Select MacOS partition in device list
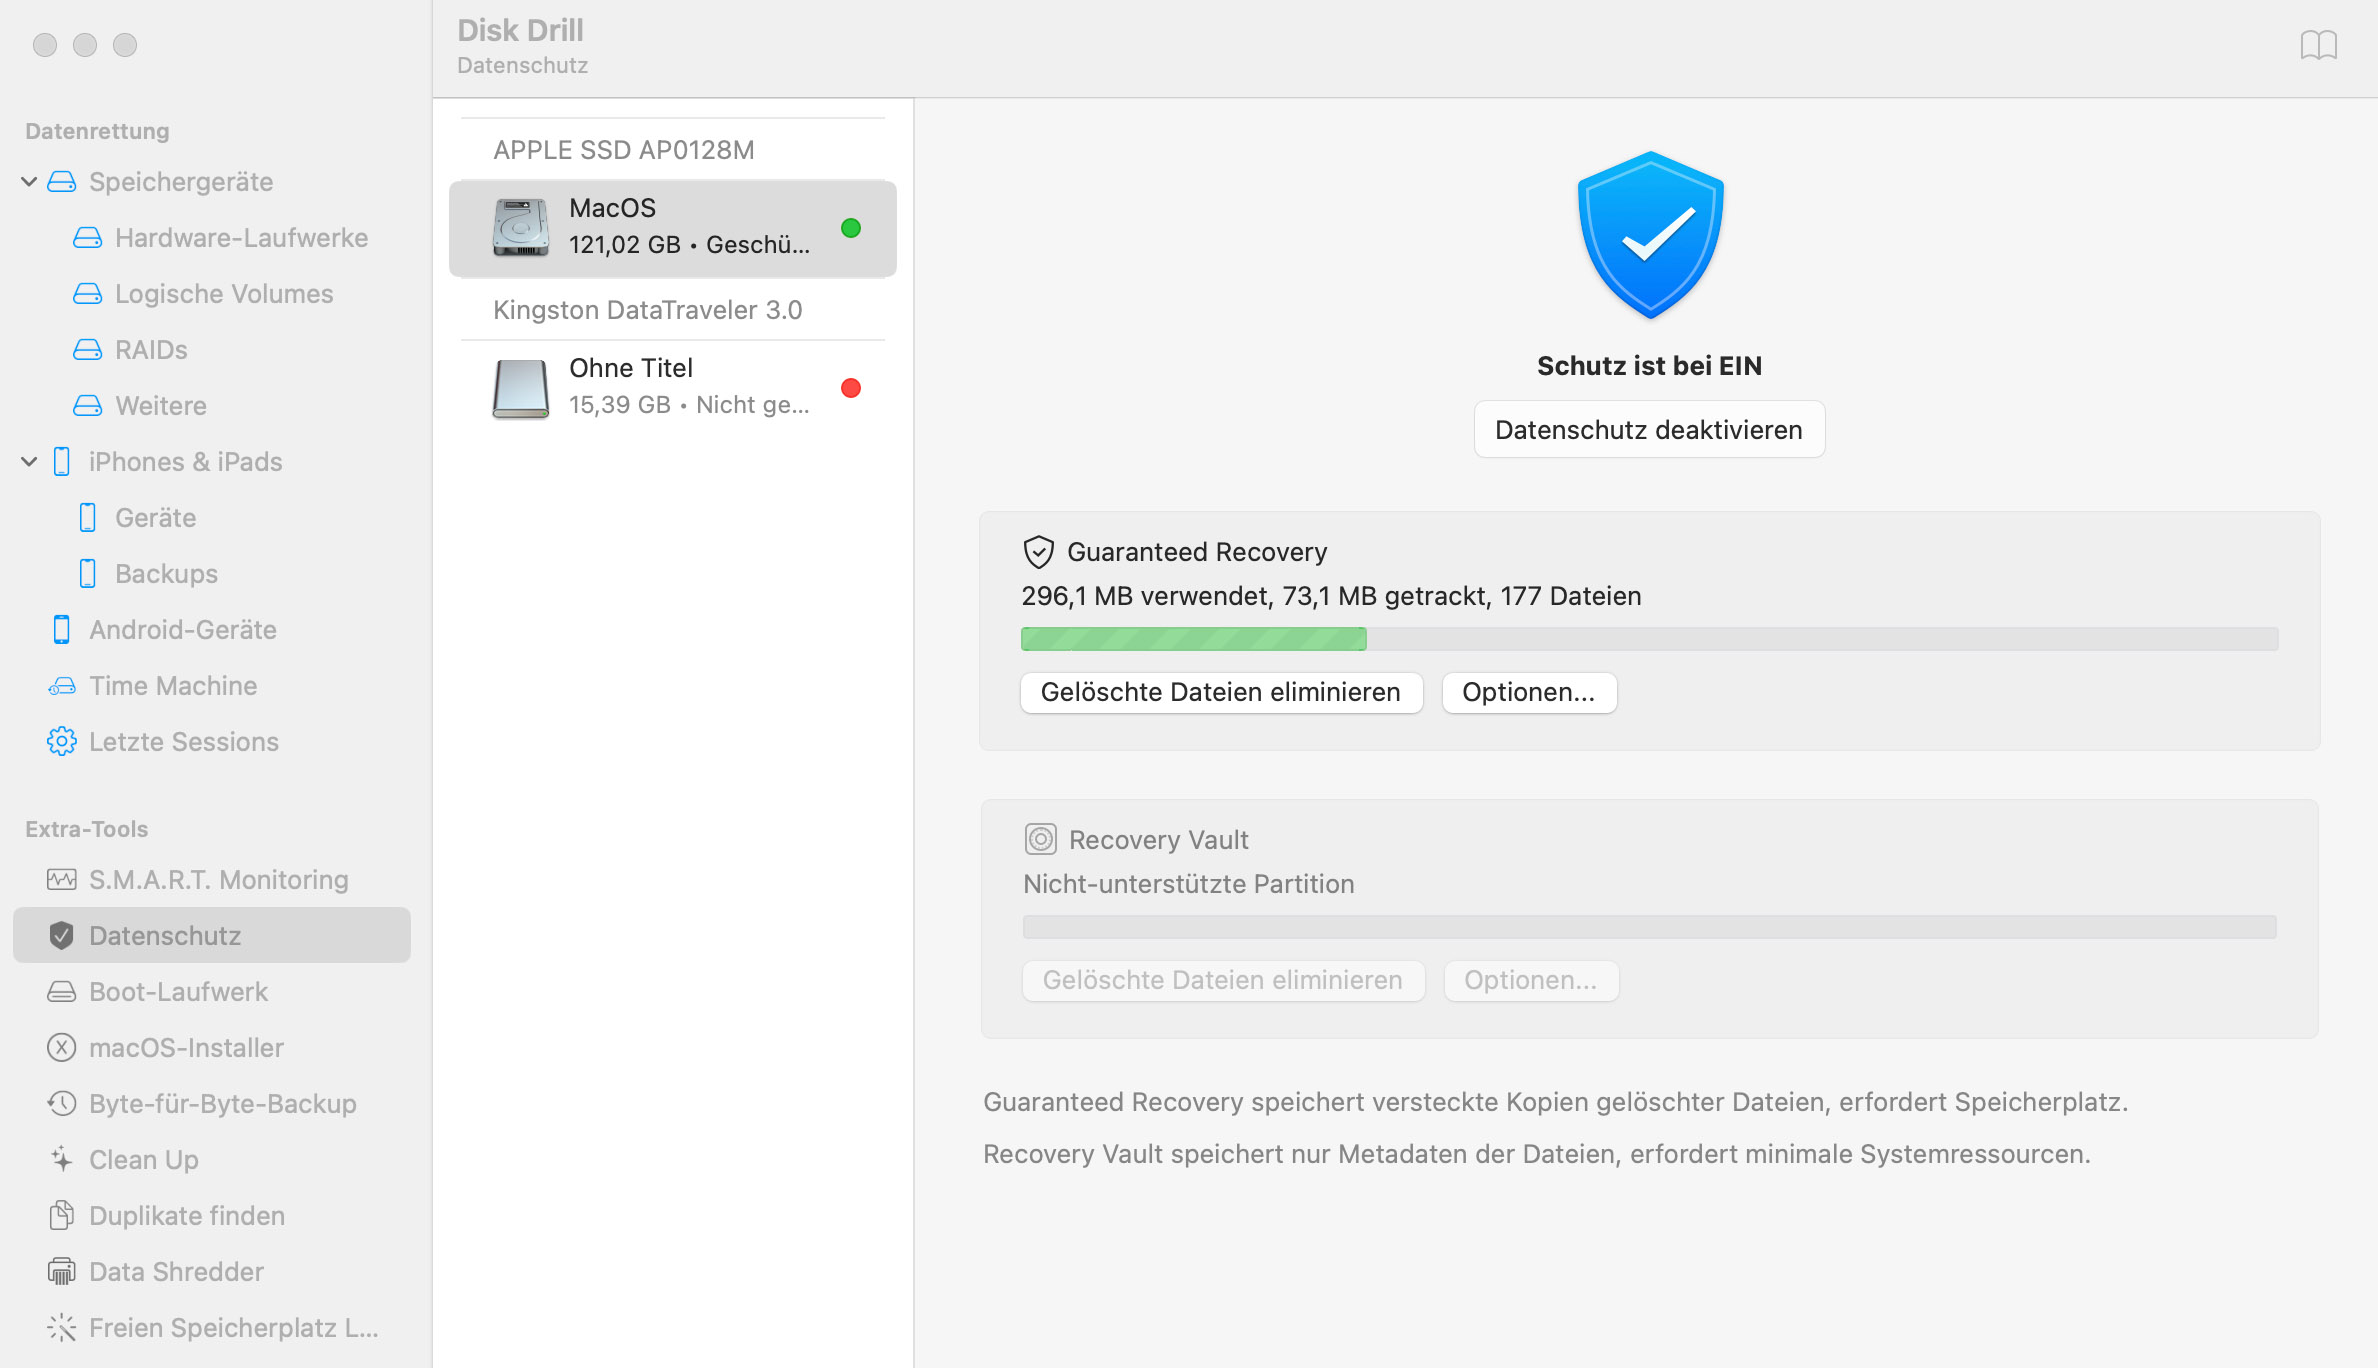This screenshot has height=1368, width=2378. [673, 227]
